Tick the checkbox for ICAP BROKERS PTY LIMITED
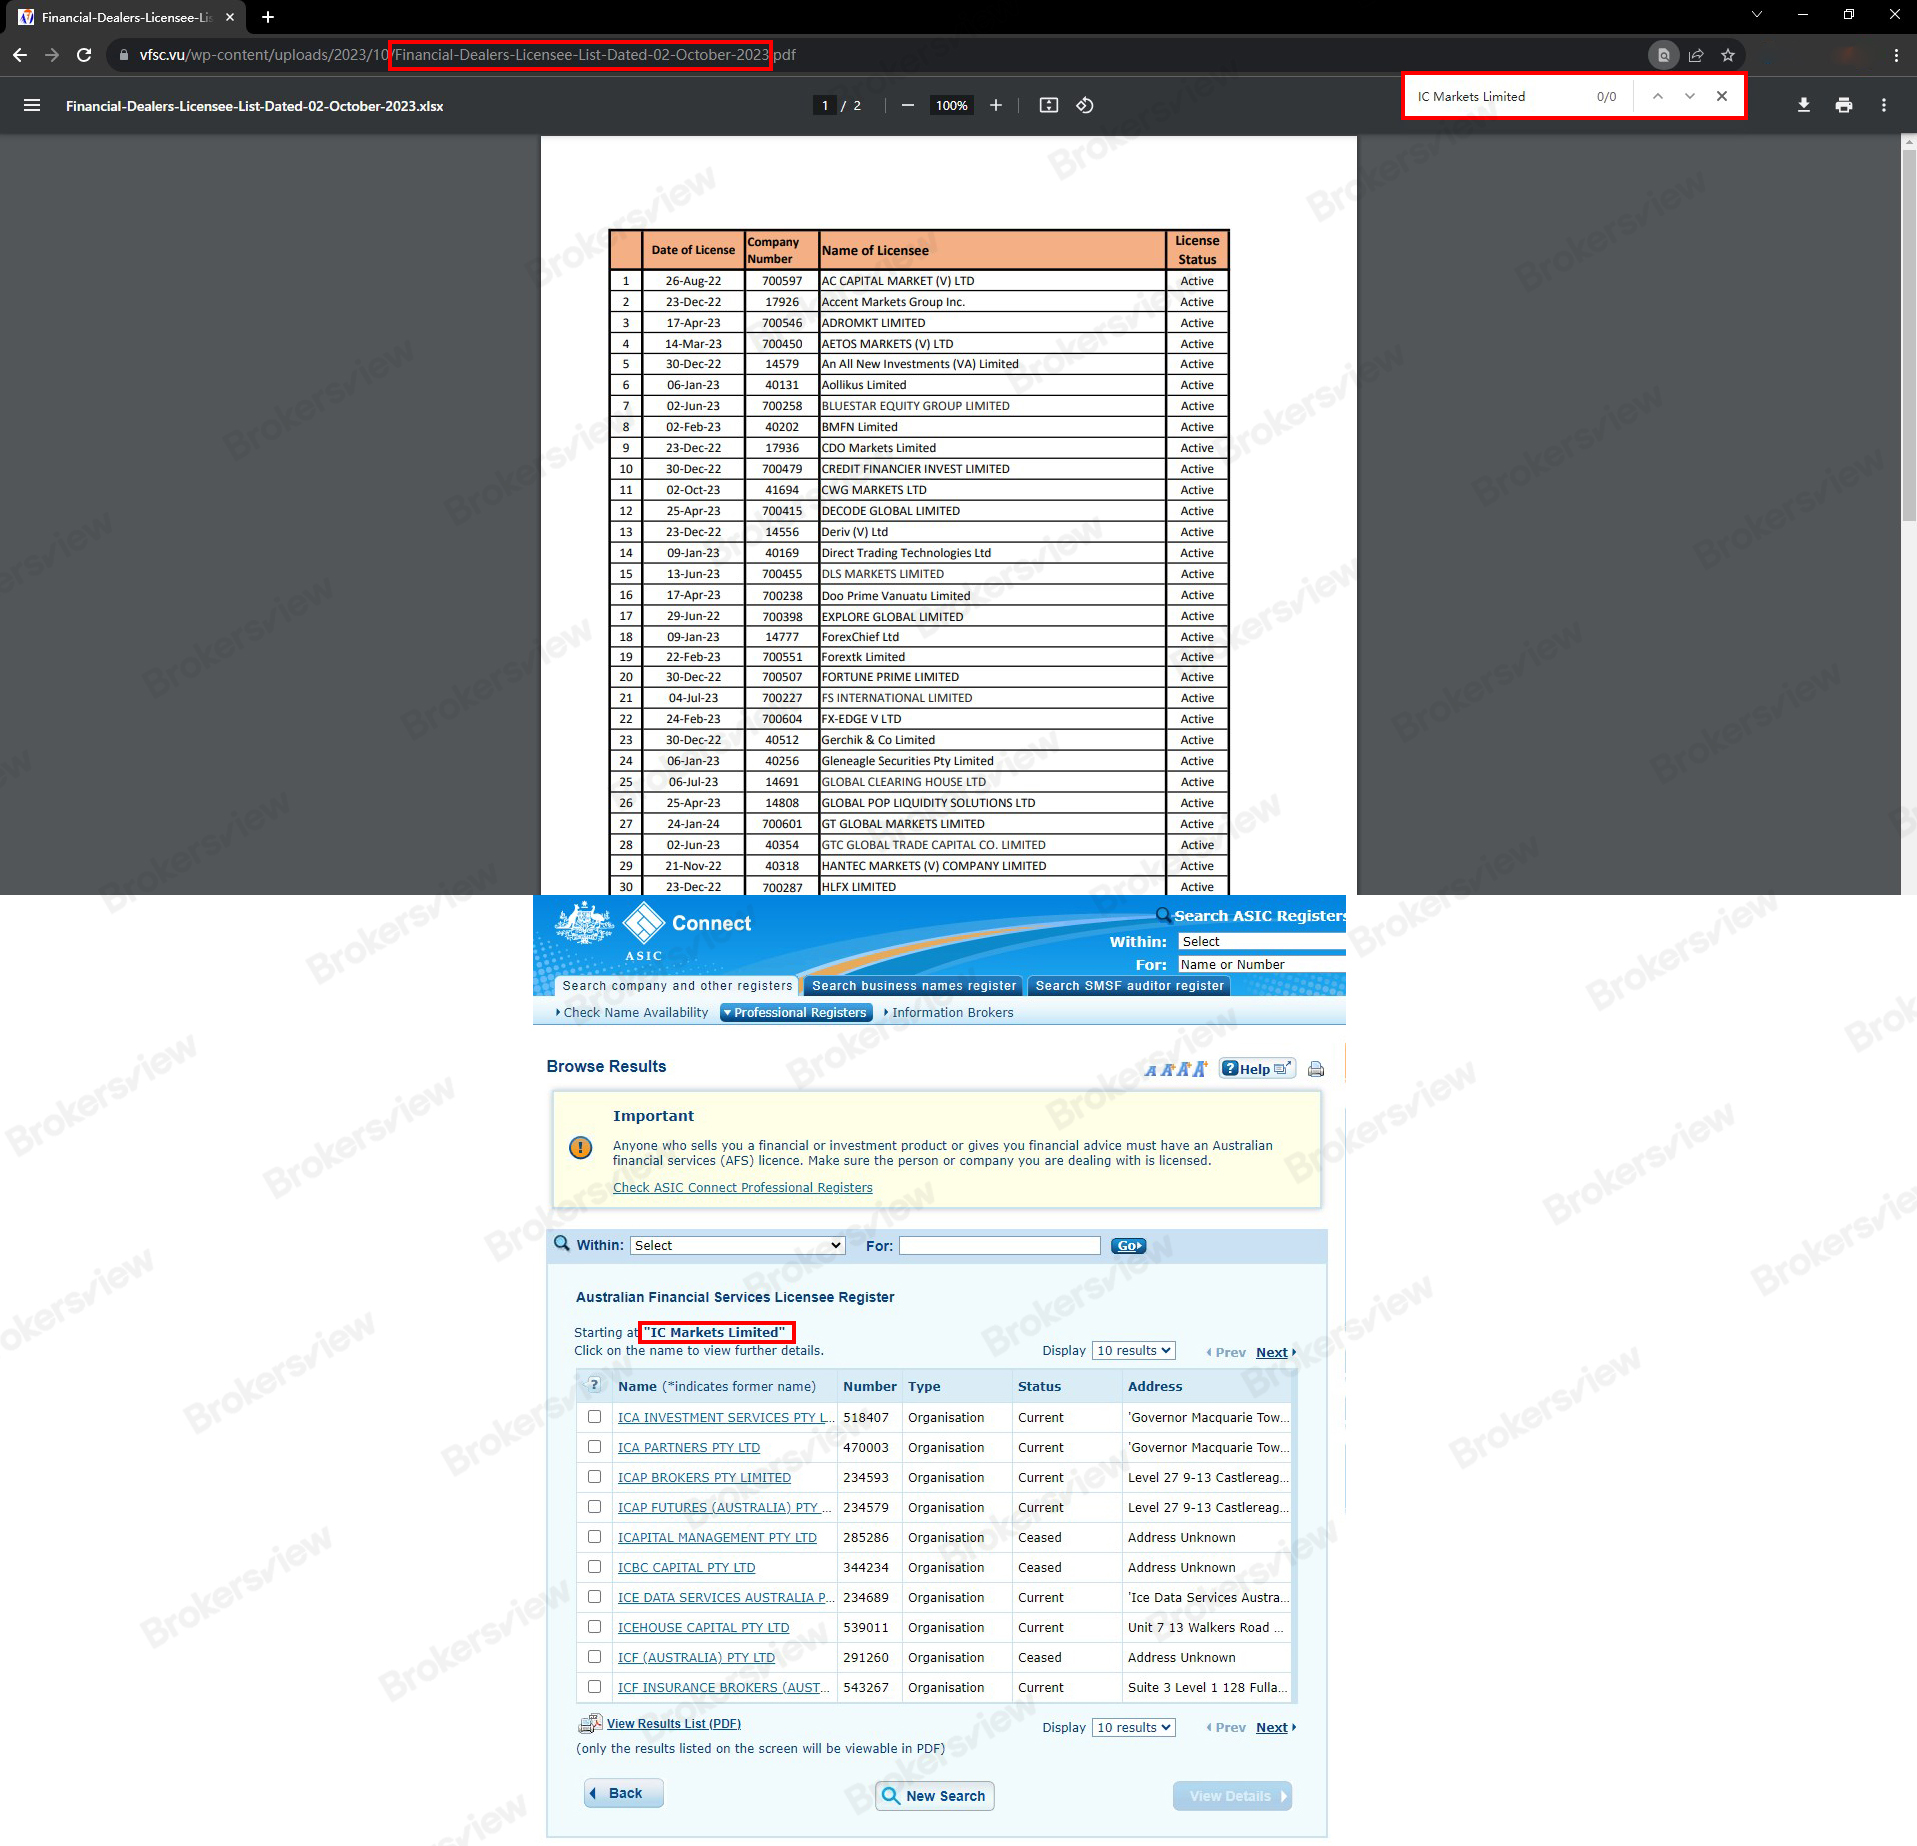 [594, 1477]
